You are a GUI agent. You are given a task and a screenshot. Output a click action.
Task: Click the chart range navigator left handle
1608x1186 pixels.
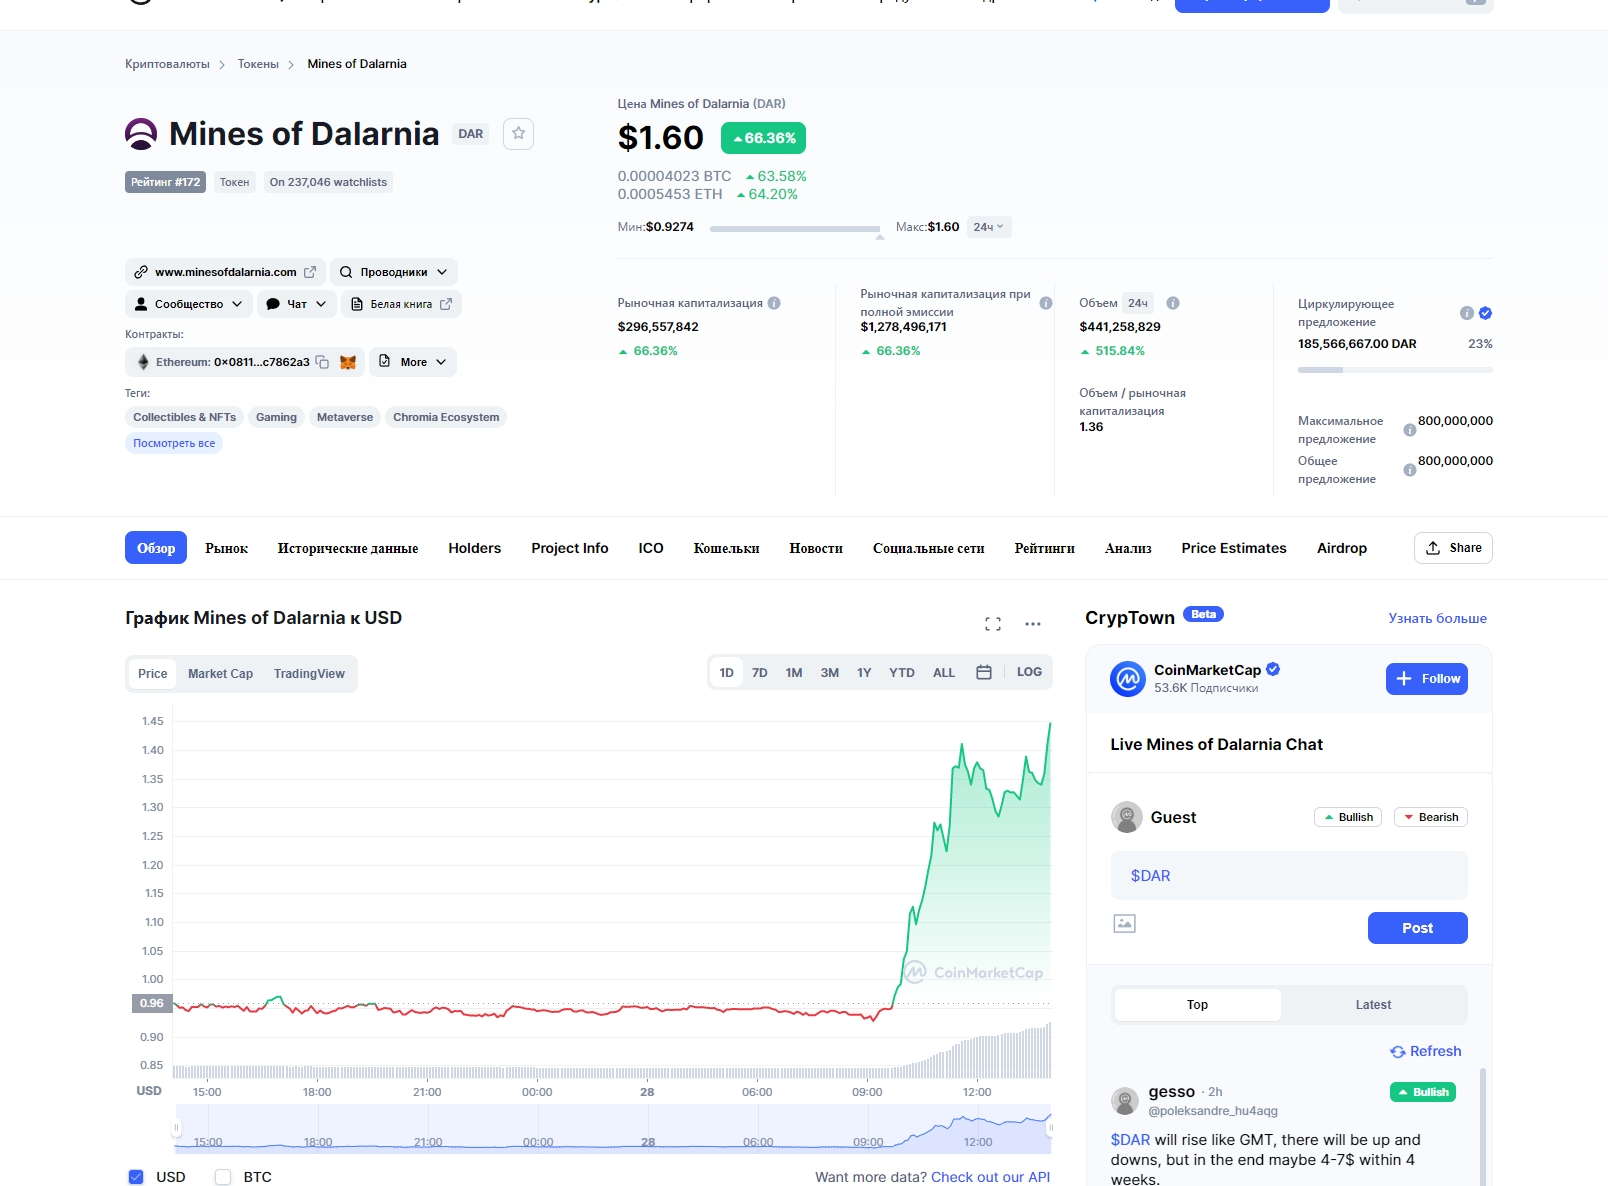176,1128
